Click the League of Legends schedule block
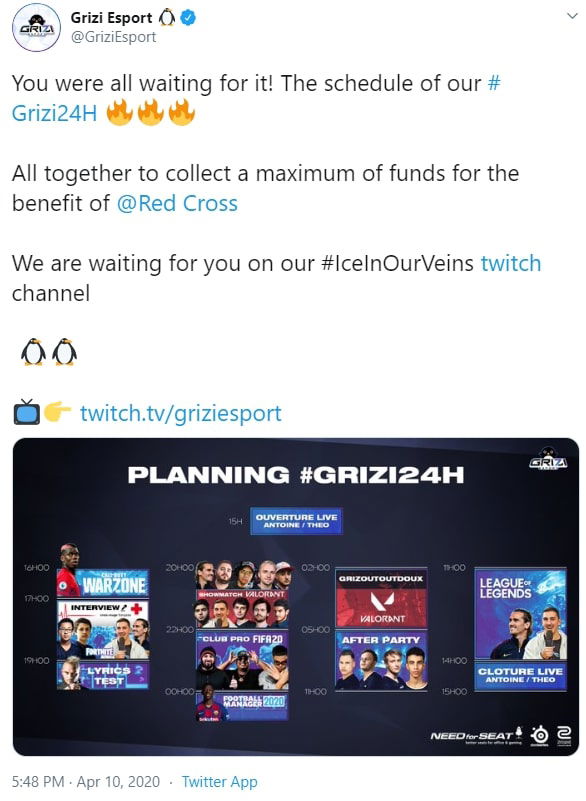The width and height of the screenshot is (586, 801). pyautogui.click(x=520, y=614)
